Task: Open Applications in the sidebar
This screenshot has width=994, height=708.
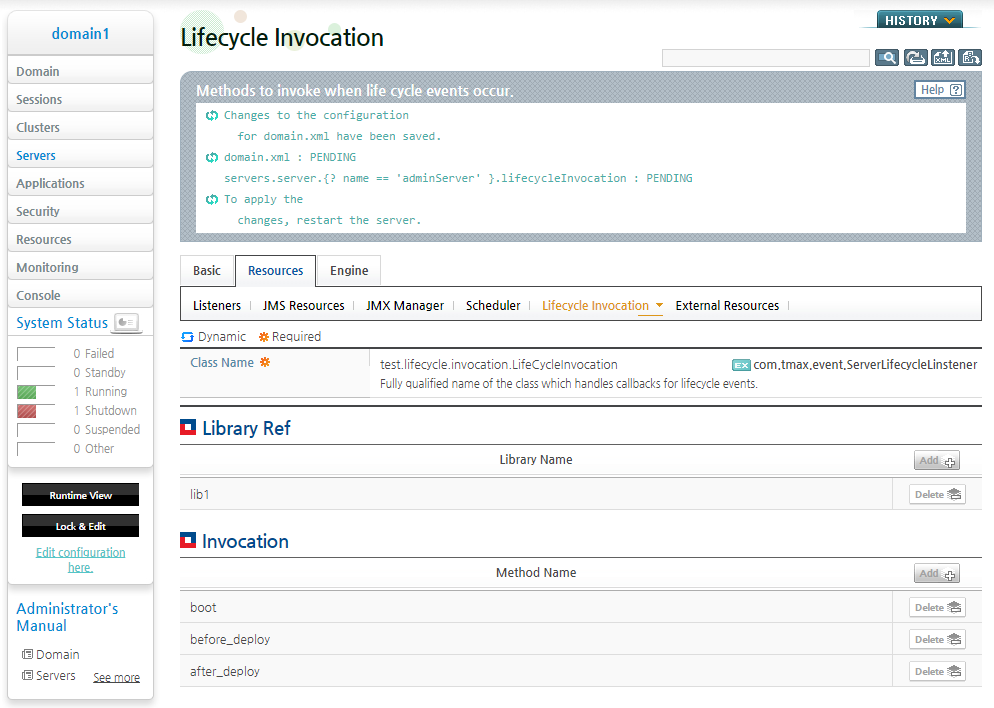Action: (x=81, y=183)
